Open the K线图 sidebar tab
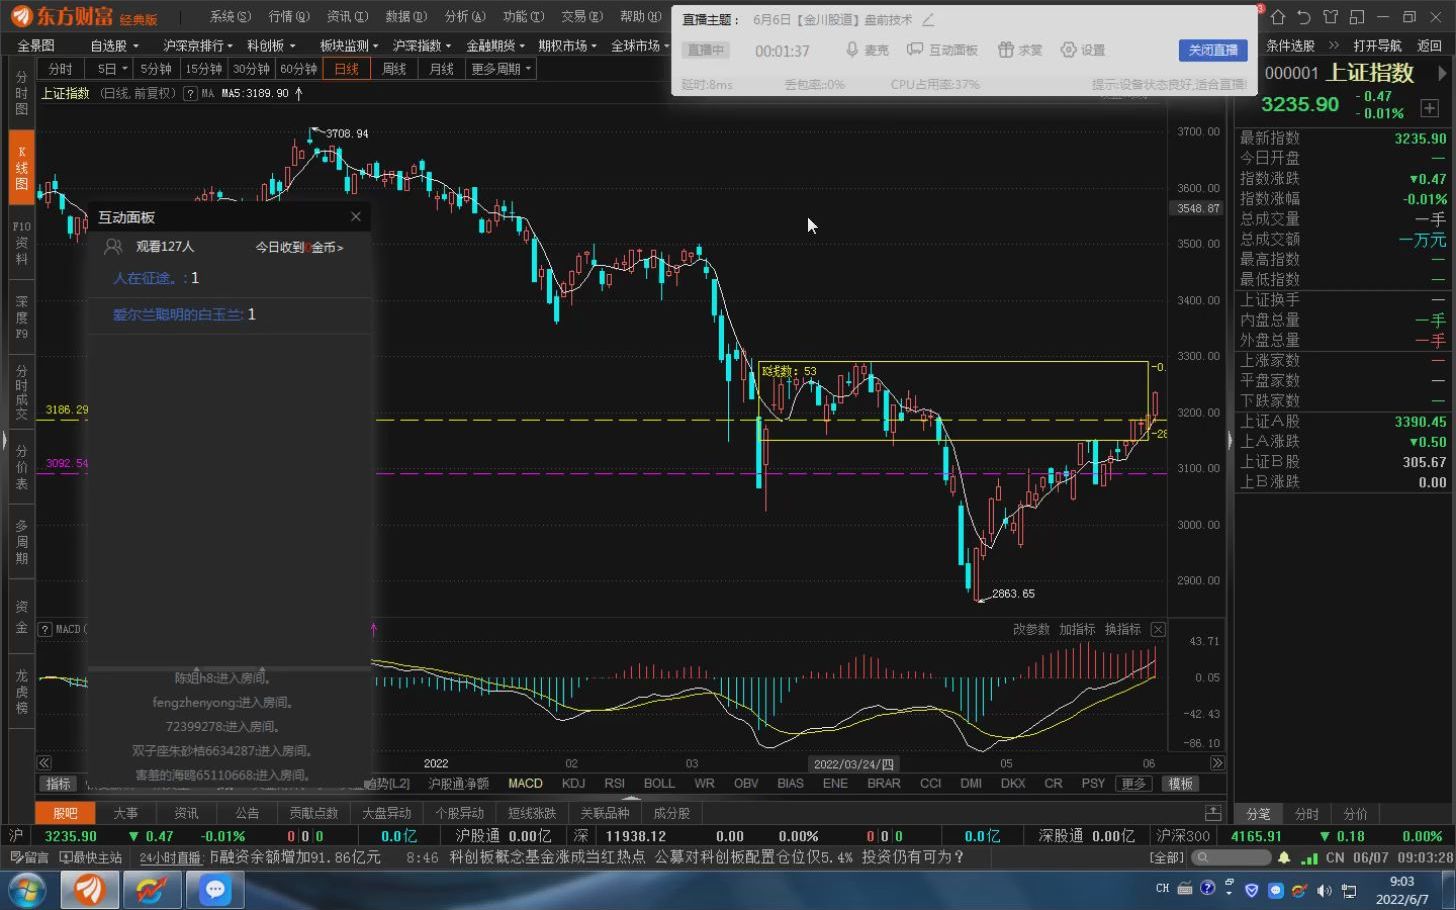 tap(21, 168)
